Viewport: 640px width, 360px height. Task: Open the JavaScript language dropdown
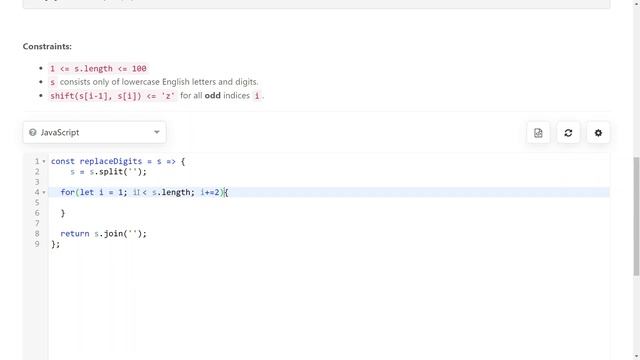94,132
